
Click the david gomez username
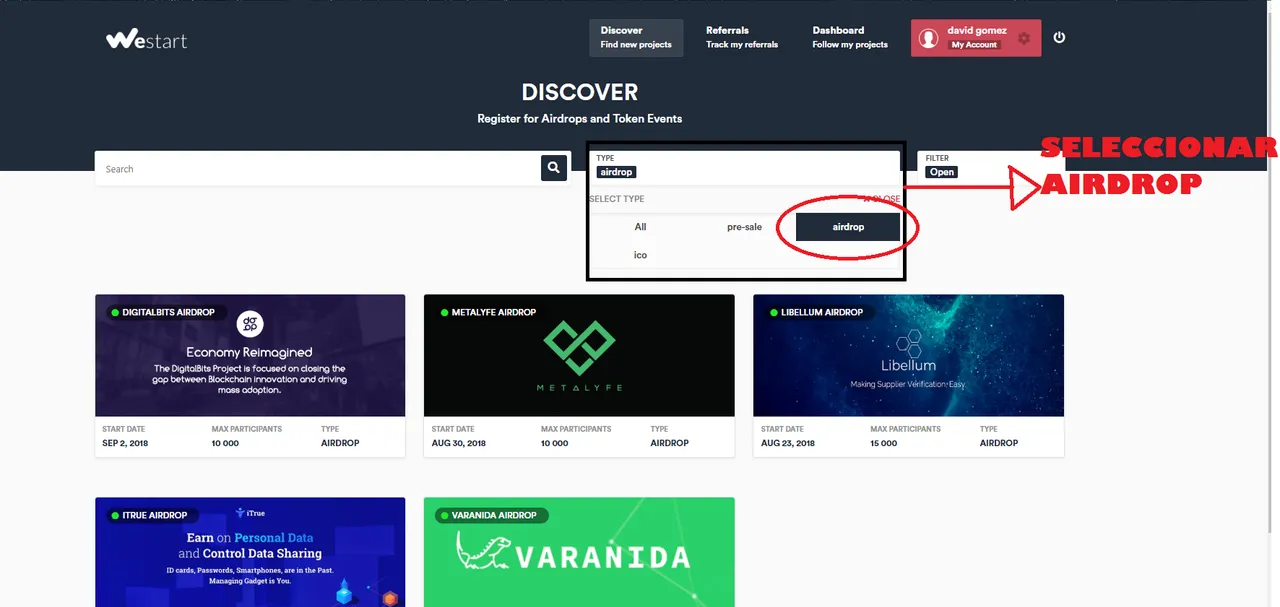[976, 31]
